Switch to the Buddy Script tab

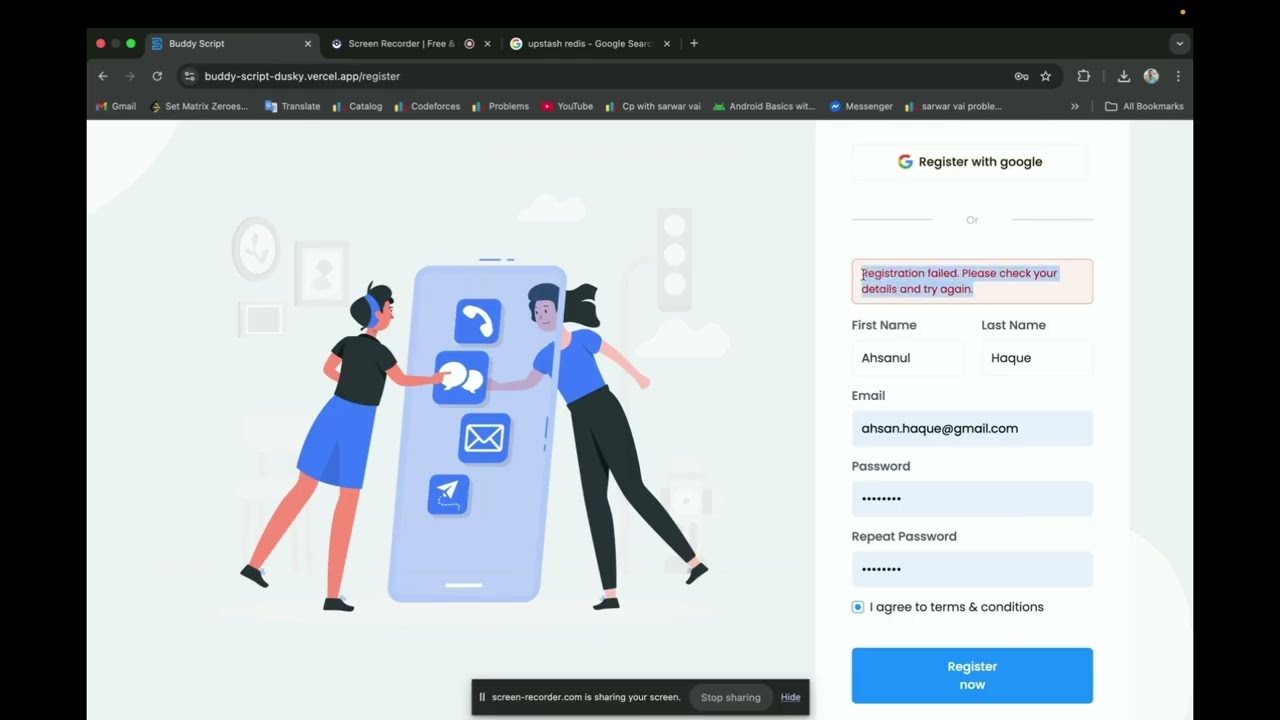click(232, 44)
